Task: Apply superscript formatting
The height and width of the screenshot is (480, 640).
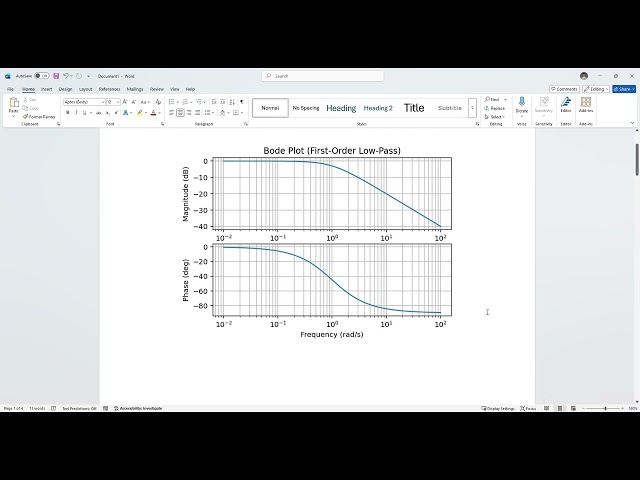Action: coord(116,113)
